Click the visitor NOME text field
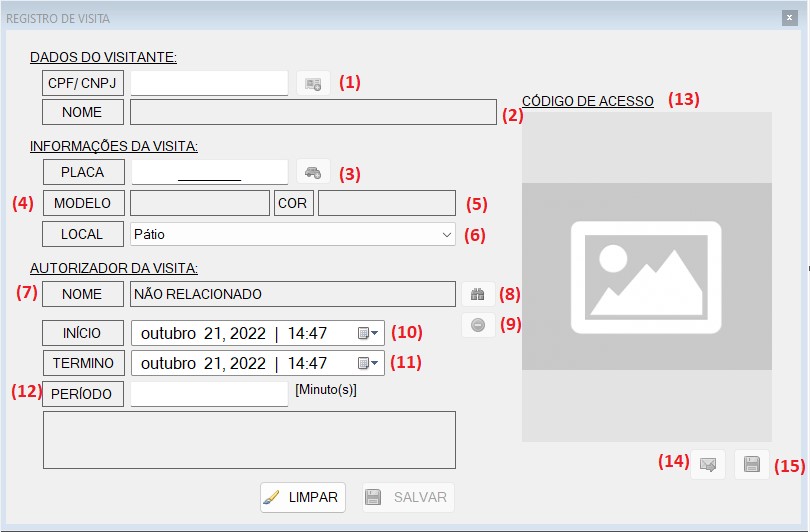The width and height of the screenshot is (810, 532). [313, 112]
